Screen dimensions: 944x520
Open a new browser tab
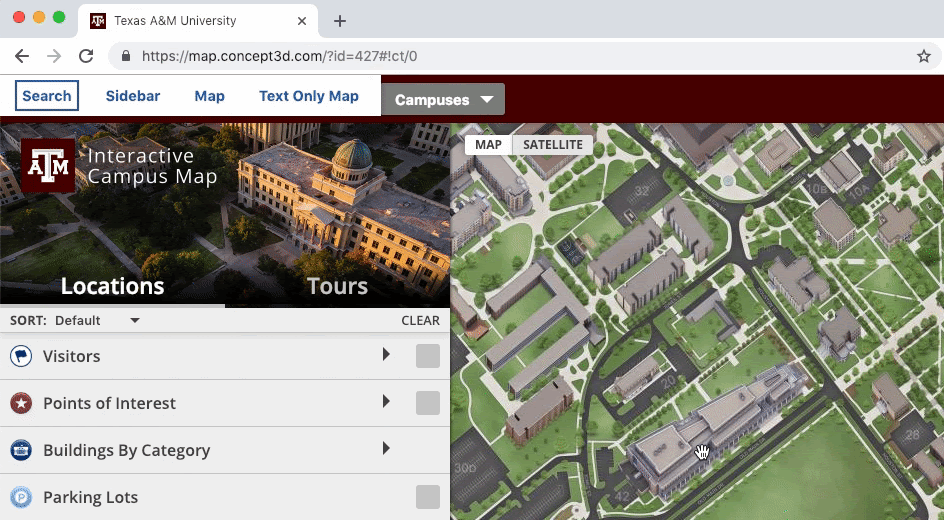[x=340, y=21]
